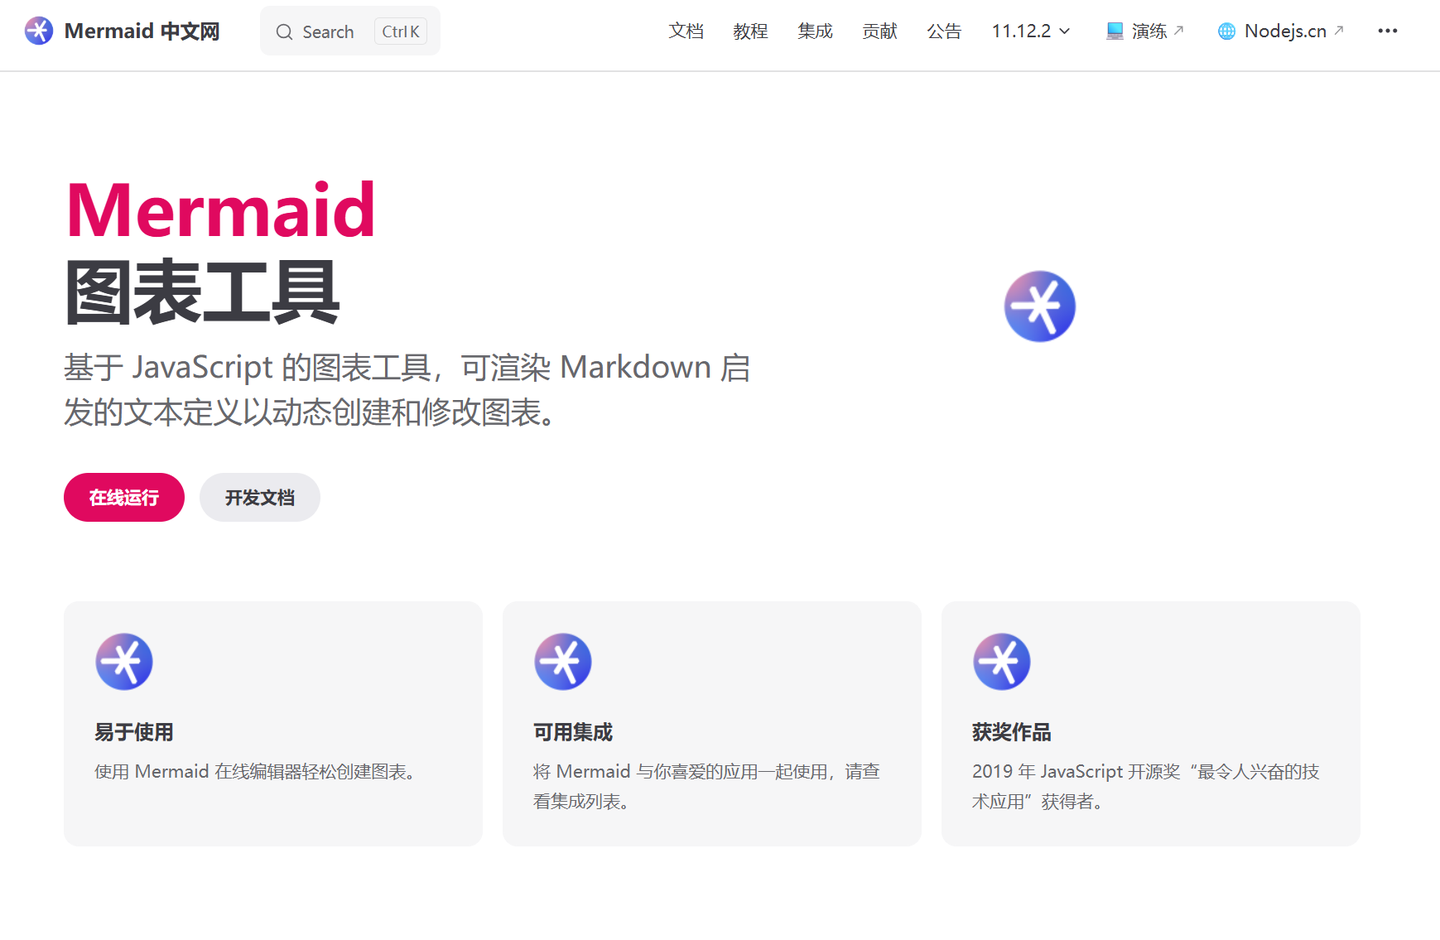Open the Nodejs.cn external link
Screen dimensions: 1440x940
(1281, 31)
